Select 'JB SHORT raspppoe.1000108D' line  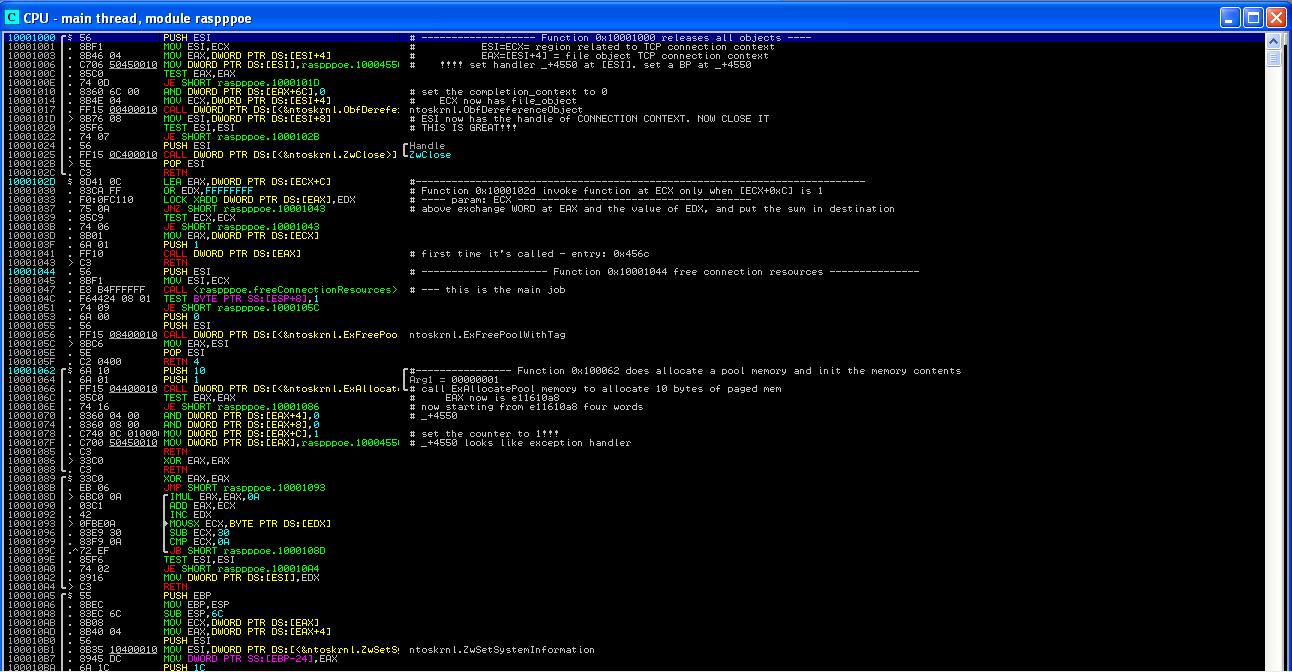pyautogui.click(x=247, y=551)
